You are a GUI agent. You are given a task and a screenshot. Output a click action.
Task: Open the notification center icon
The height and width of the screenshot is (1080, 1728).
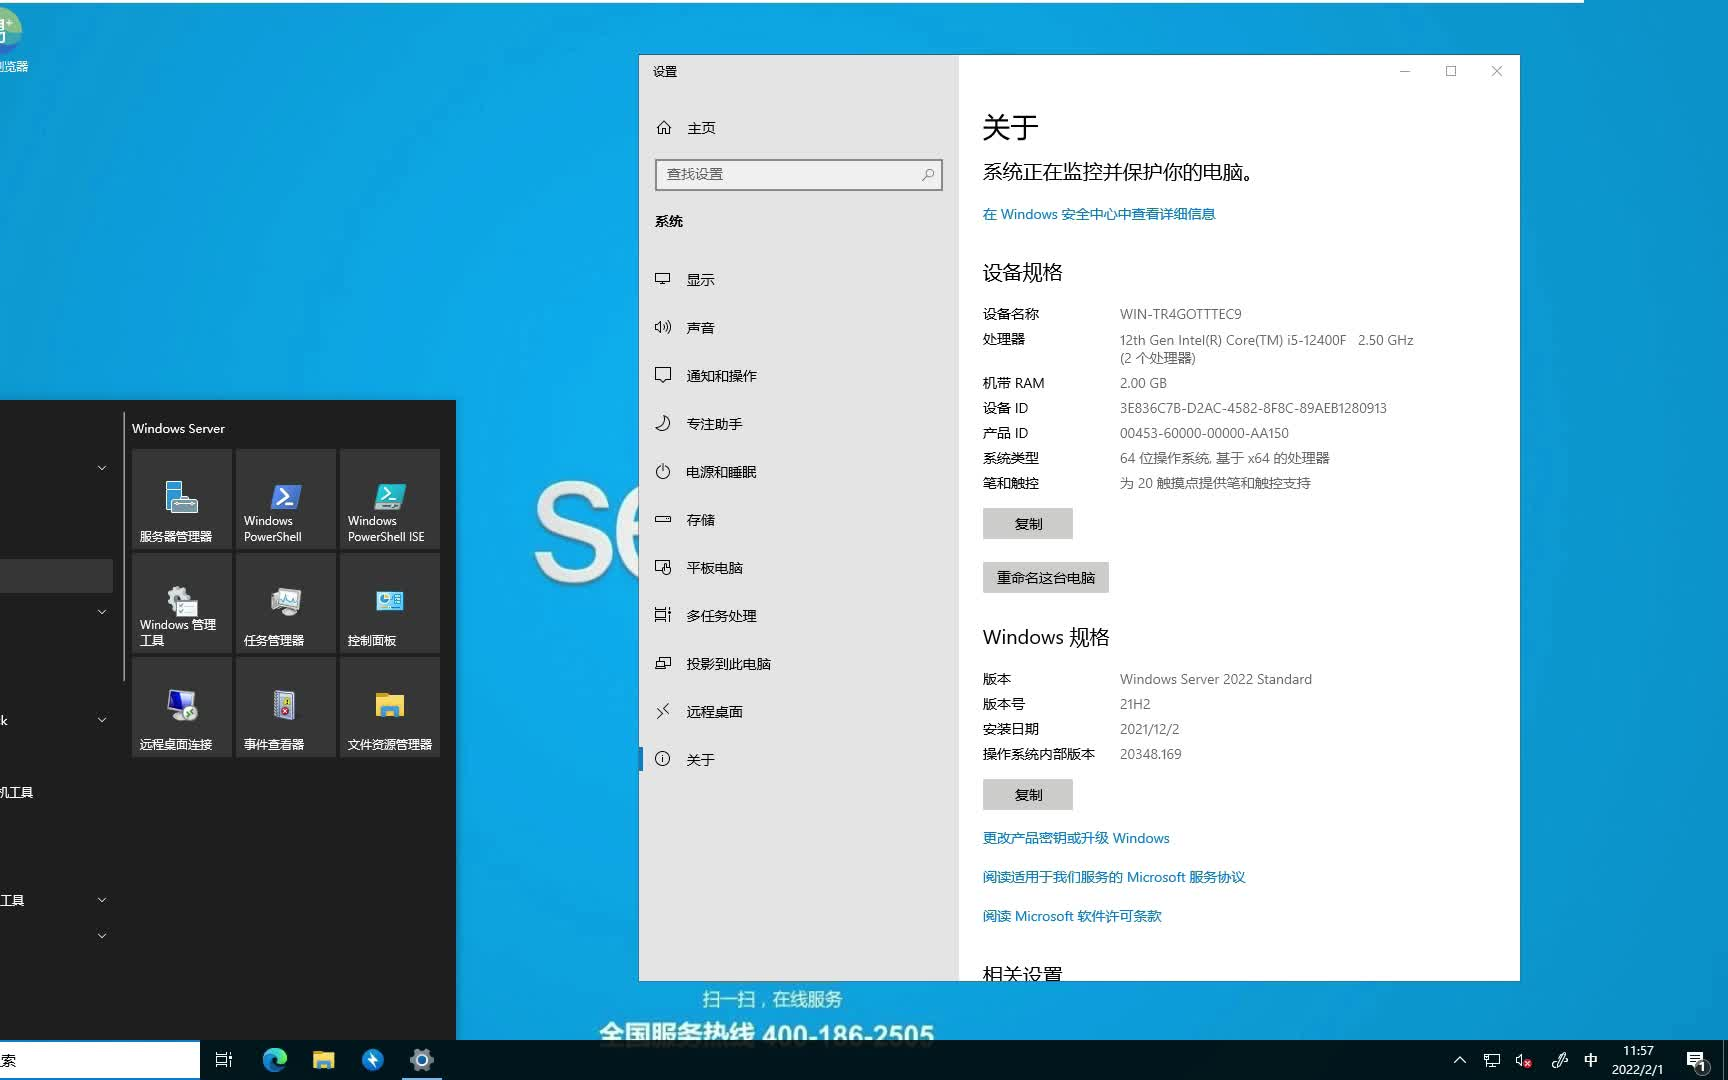point(1697,1061)
